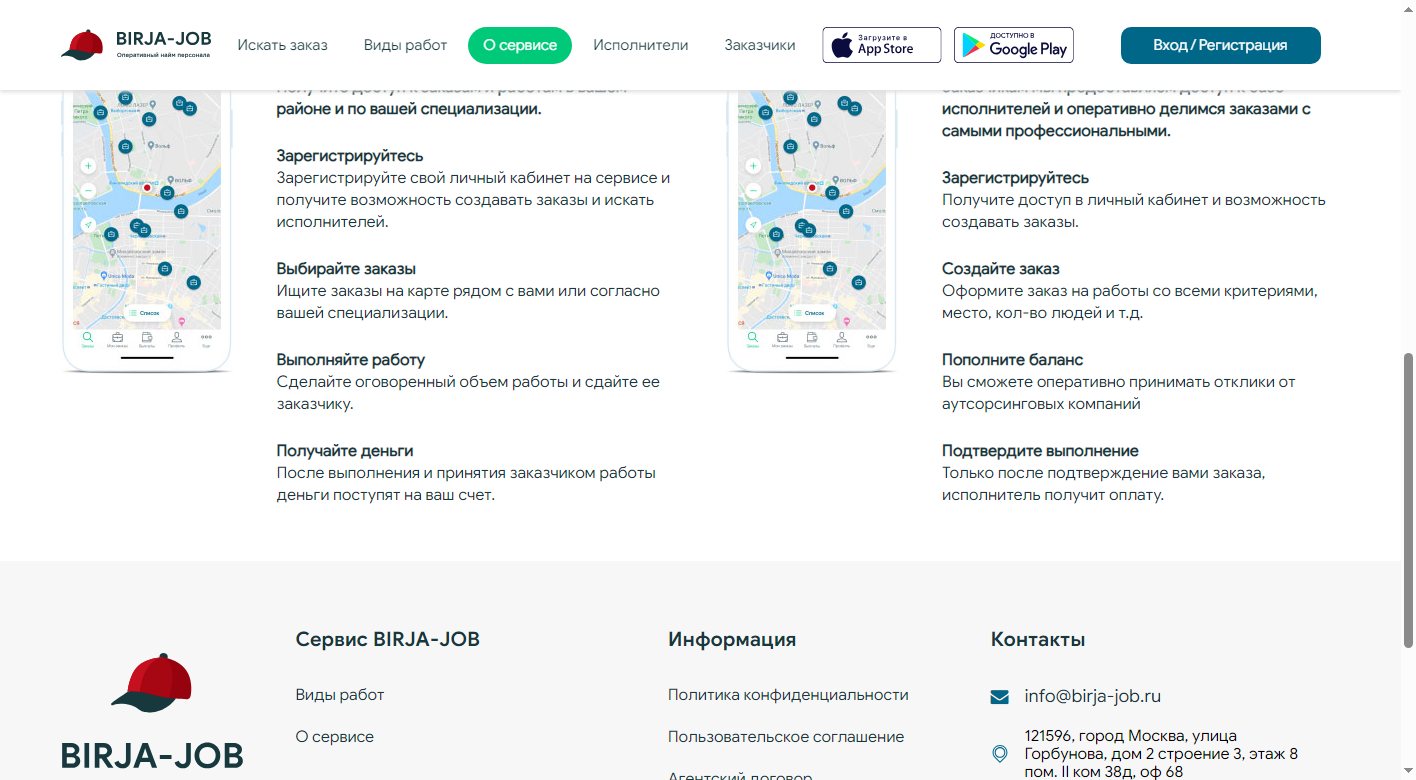Click the BIRJA-JOB red cap logo in header

click(x=137, y=45)
